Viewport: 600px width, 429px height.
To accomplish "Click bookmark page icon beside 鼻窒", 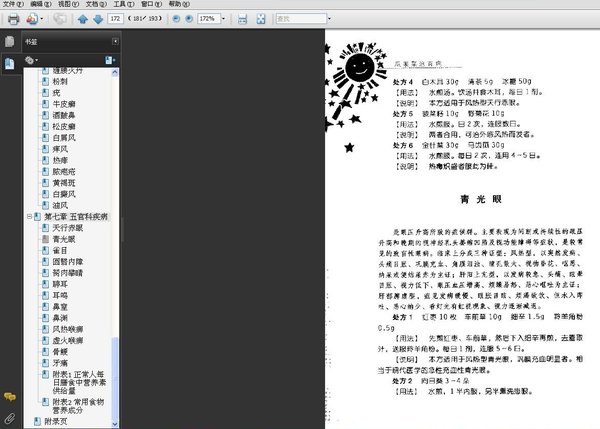I will pyautogui.click(x=45, y=307).
